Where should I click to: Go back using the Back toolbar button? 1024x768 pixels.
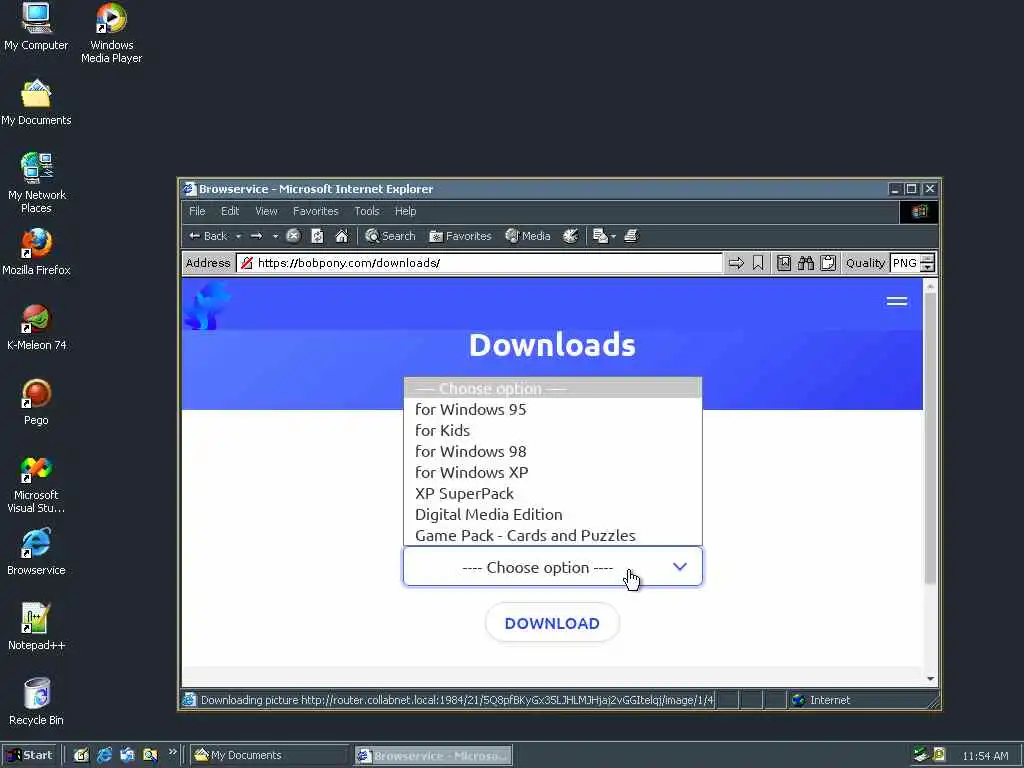coord(208,236)
